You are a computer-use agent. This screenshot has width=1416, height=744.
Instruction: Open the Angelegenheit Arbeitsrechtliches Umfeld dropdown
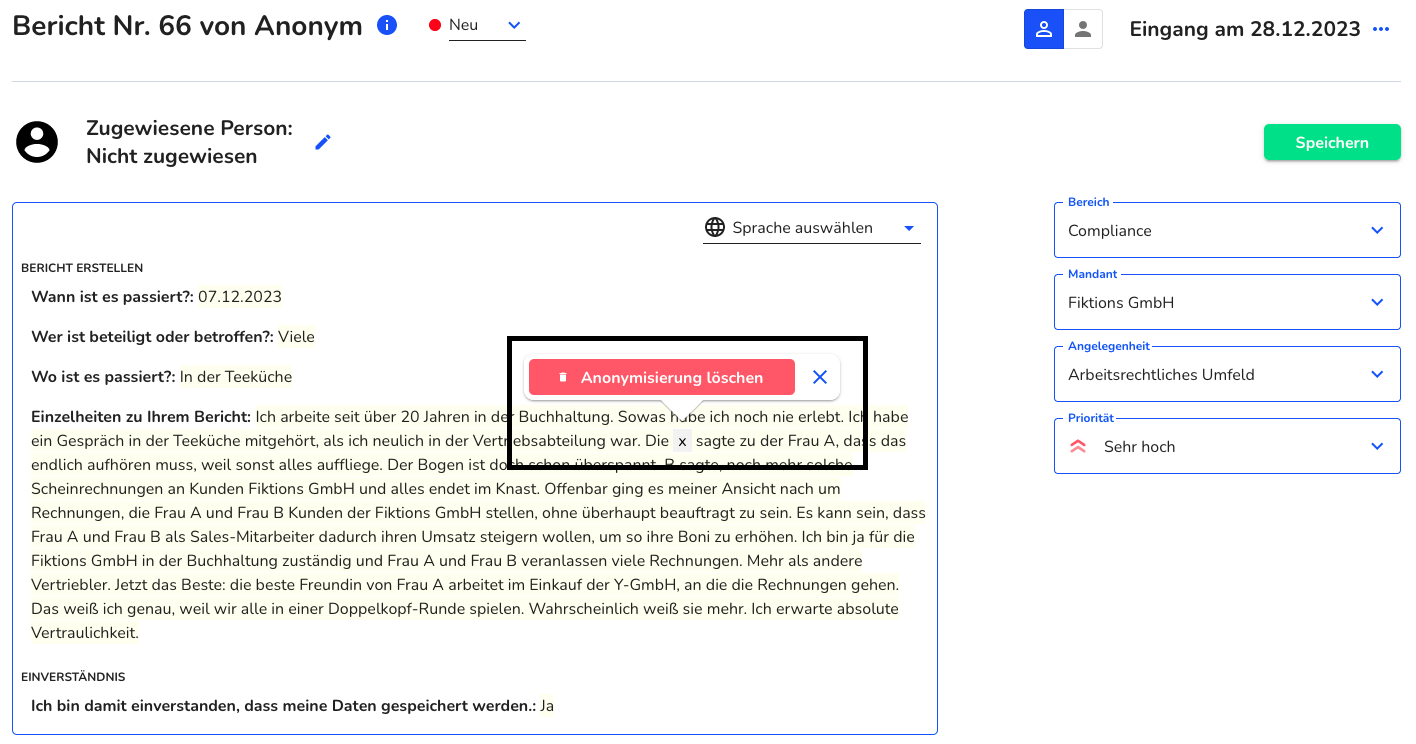[1227, 374]
